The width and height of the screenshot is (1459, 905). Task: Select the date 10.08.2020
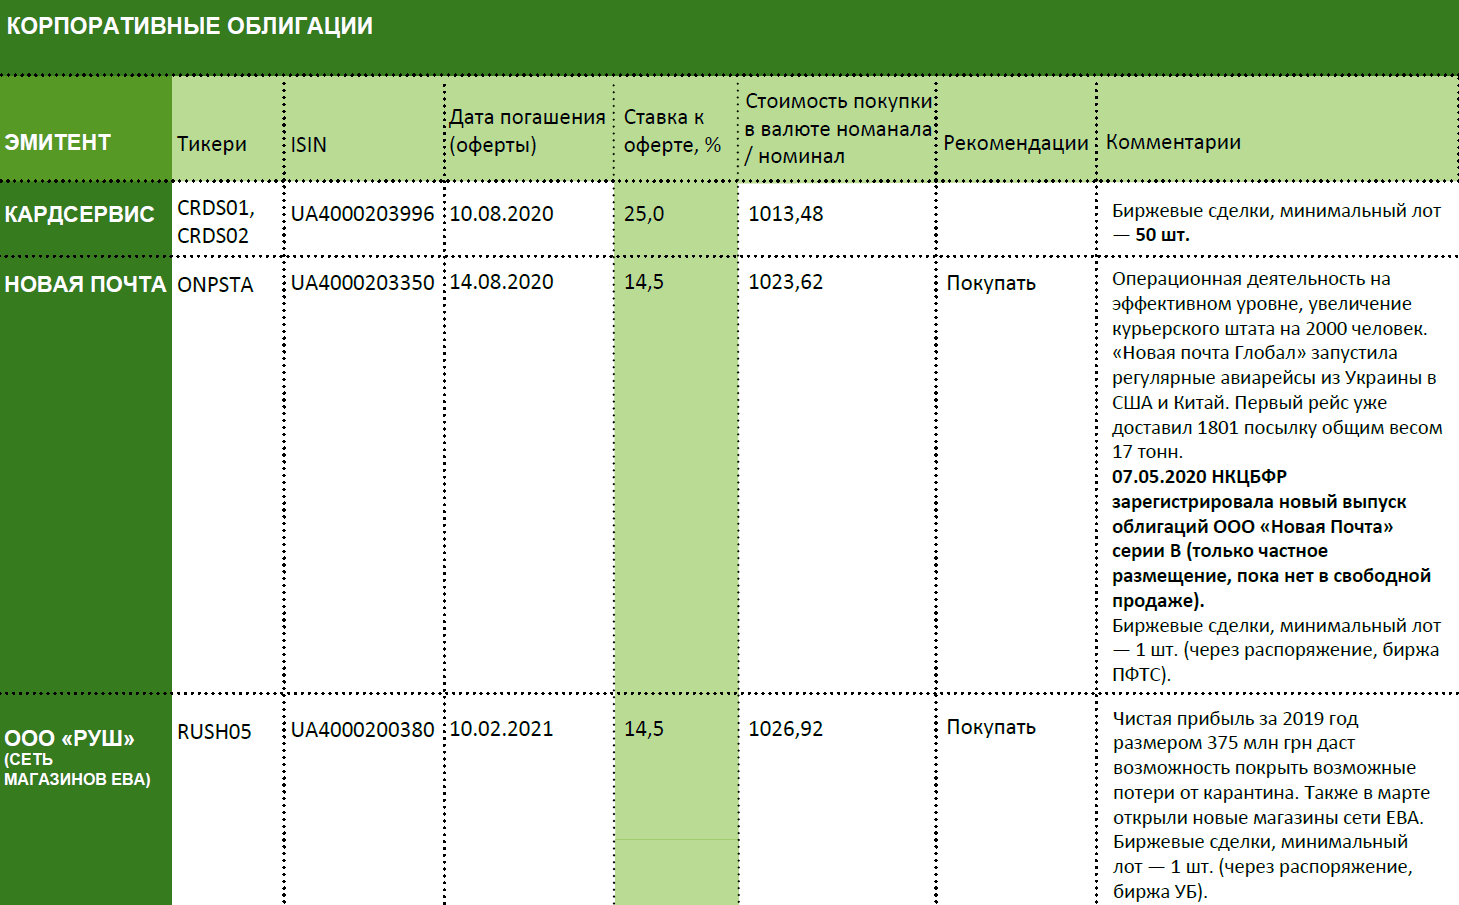tap(501, 214)
